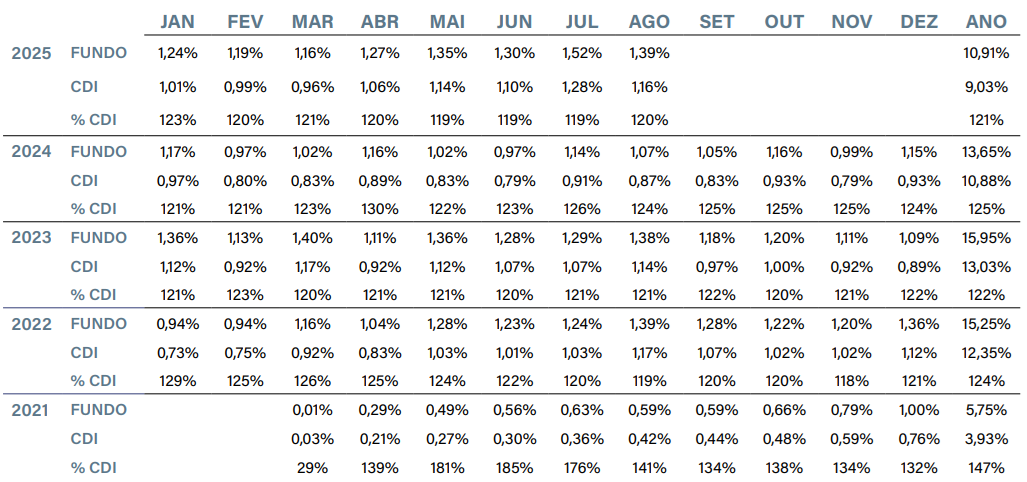Select 2021 March FUNDO value 0,01%
The width and height of the screenshot is (1027, 482).
pos(312,410)
